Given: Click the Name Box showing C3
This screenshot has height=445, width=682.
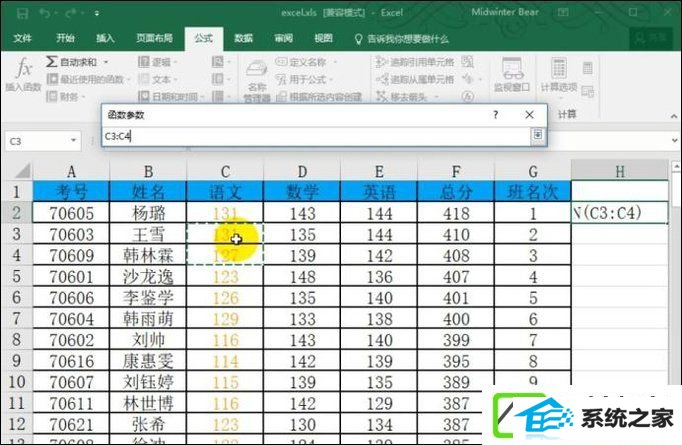Looking at the screenshot, I should coord(37,141).
